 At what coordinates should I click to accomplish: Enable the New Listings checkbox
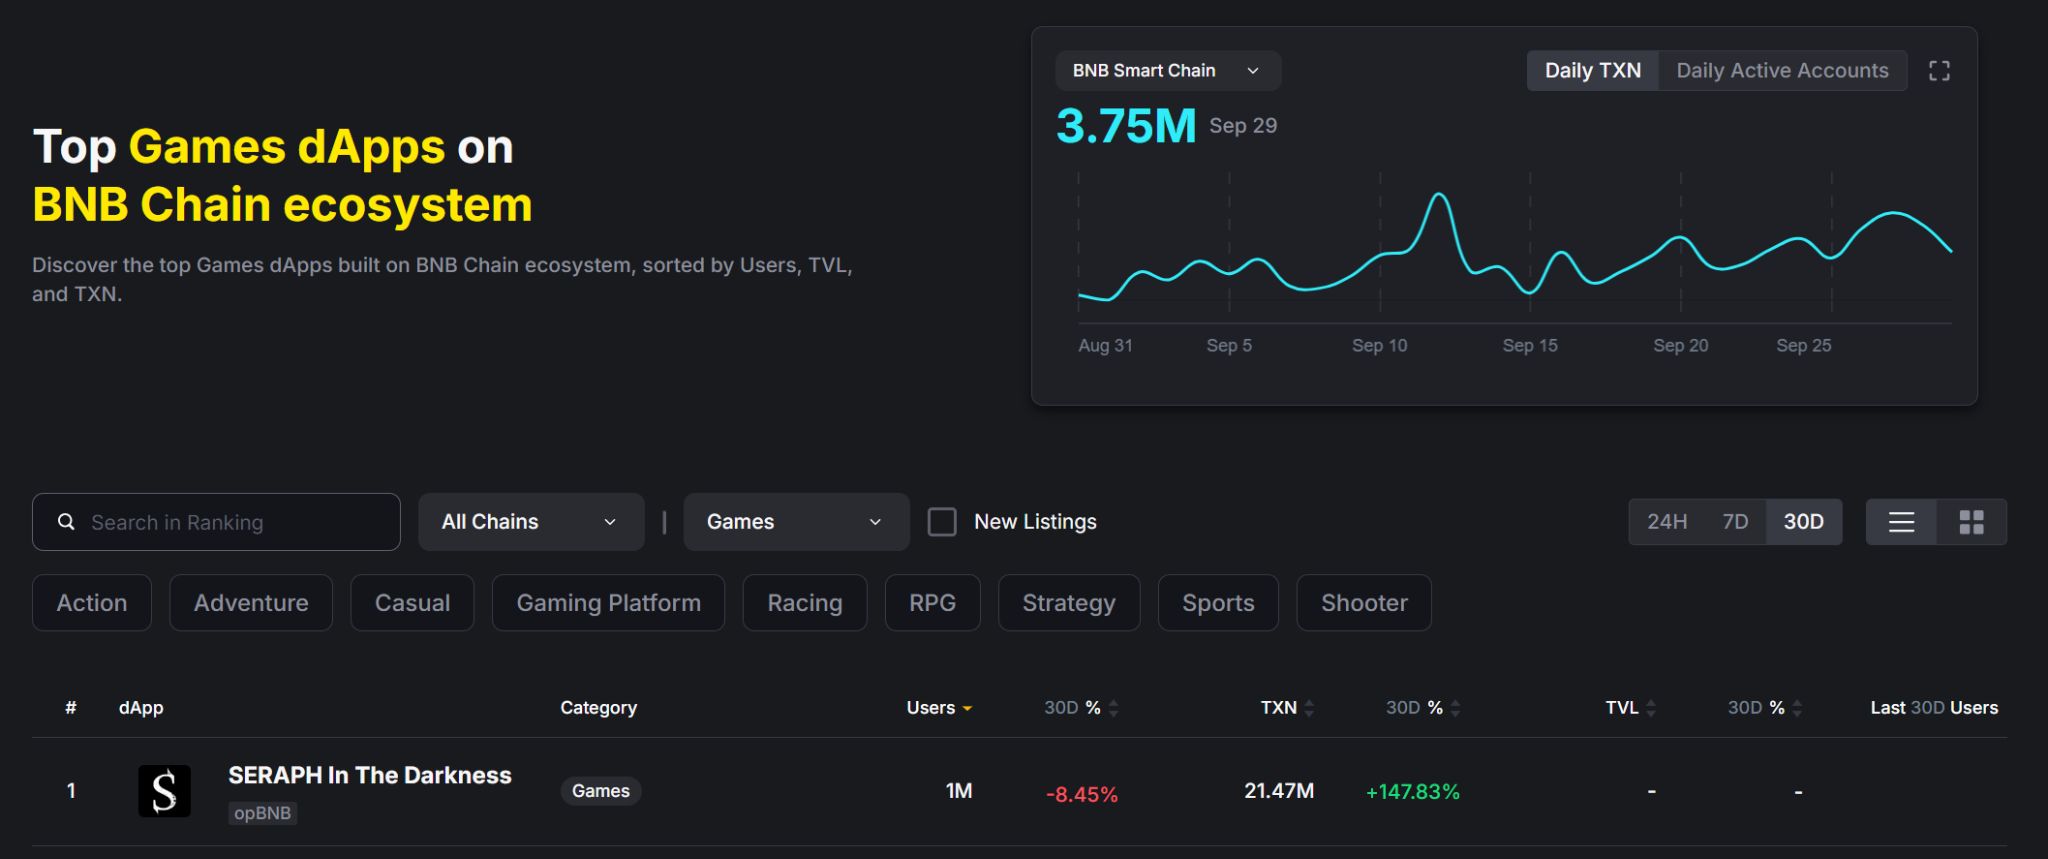click(942, 522)
